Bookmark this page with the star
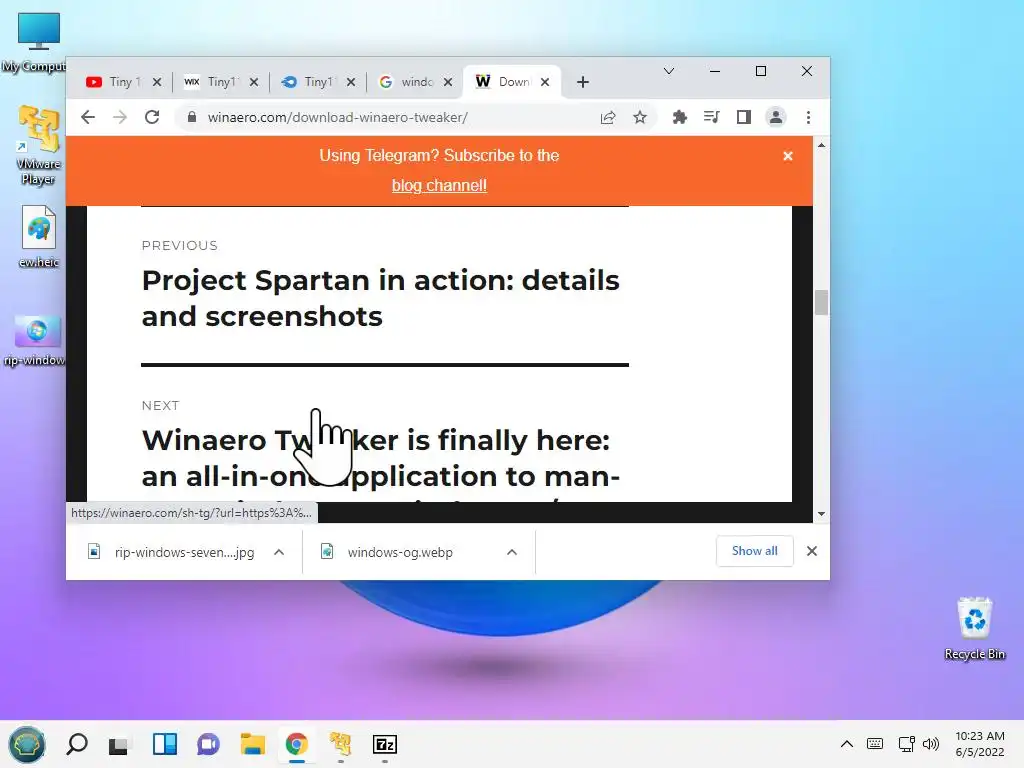This screenshot has width=1024, height=768. click(x=640, y=118)
